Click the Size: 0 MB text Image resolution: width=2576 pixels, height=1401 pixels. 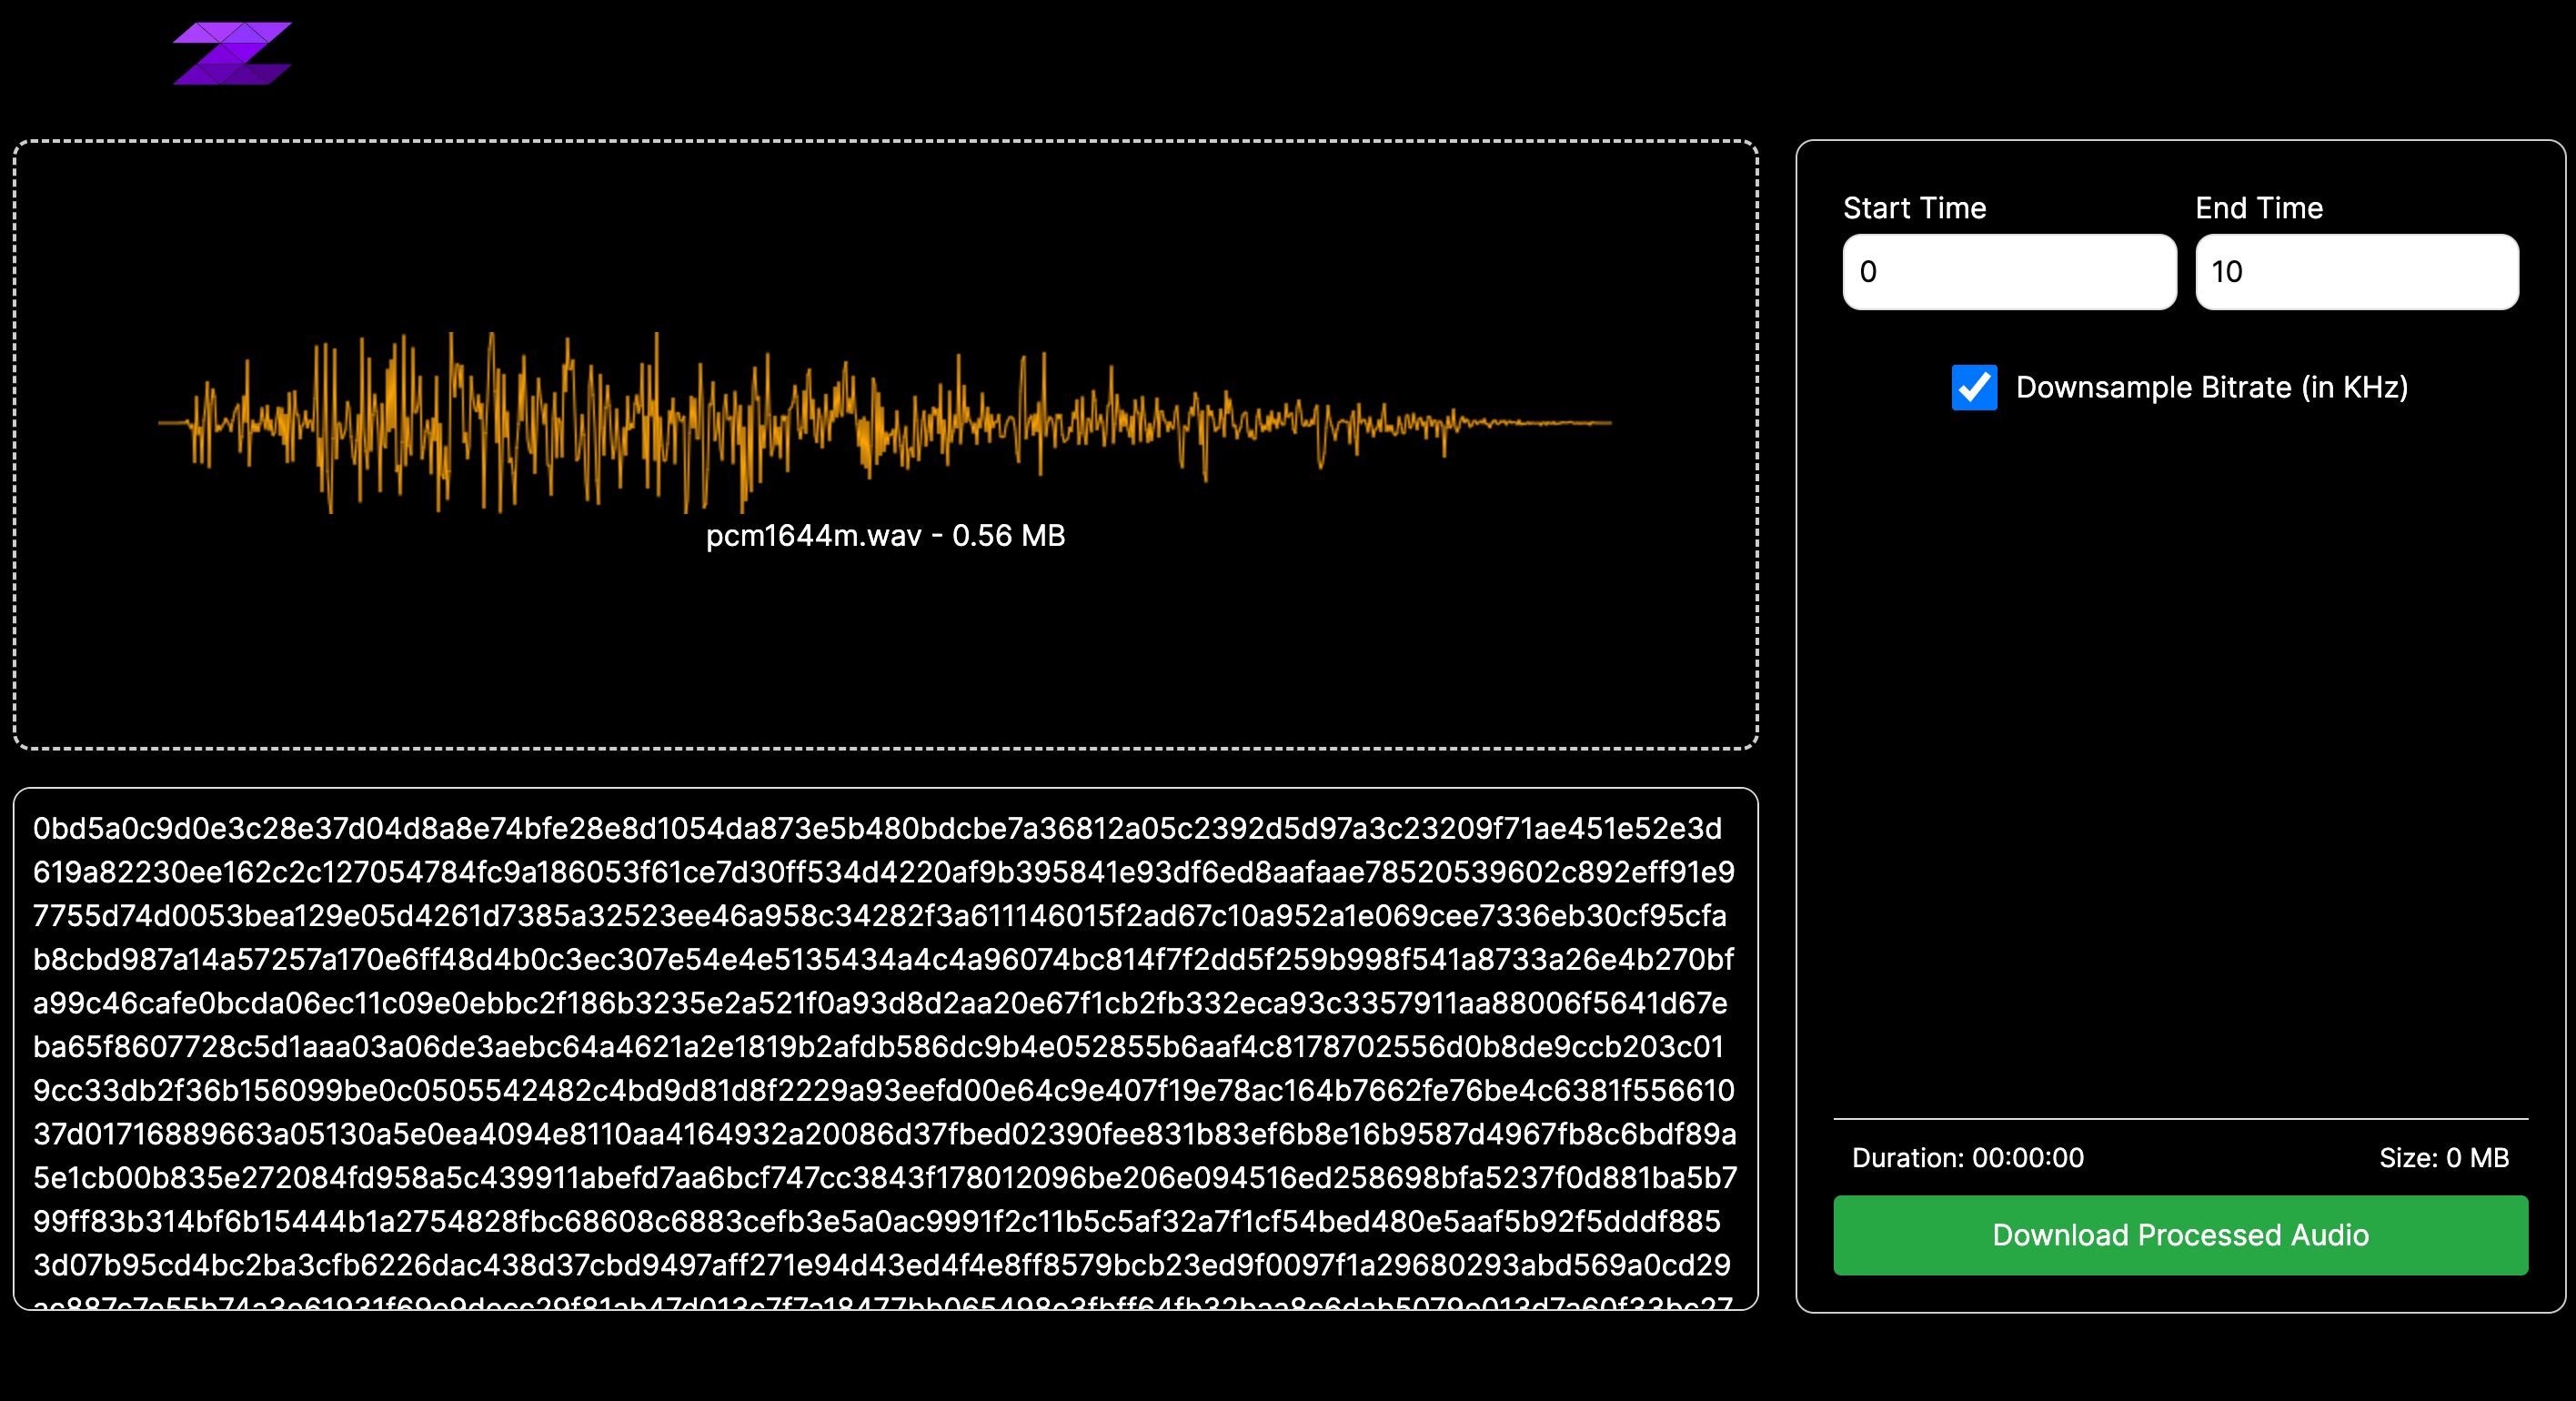pyautogui.click(x=2443, y=1158)
